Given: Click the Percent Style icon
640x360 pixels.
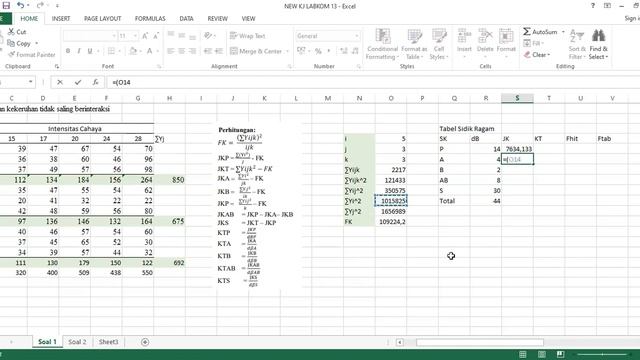Looking at the screenshot, I should [318, 51].
